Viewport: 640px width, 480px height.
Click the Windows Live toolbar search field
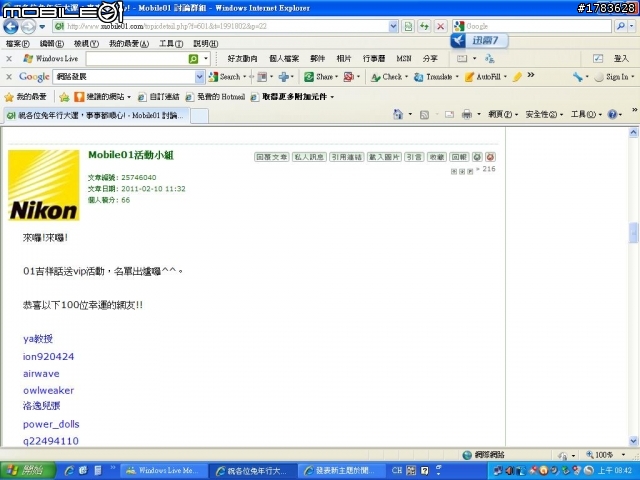click(136, 59)
